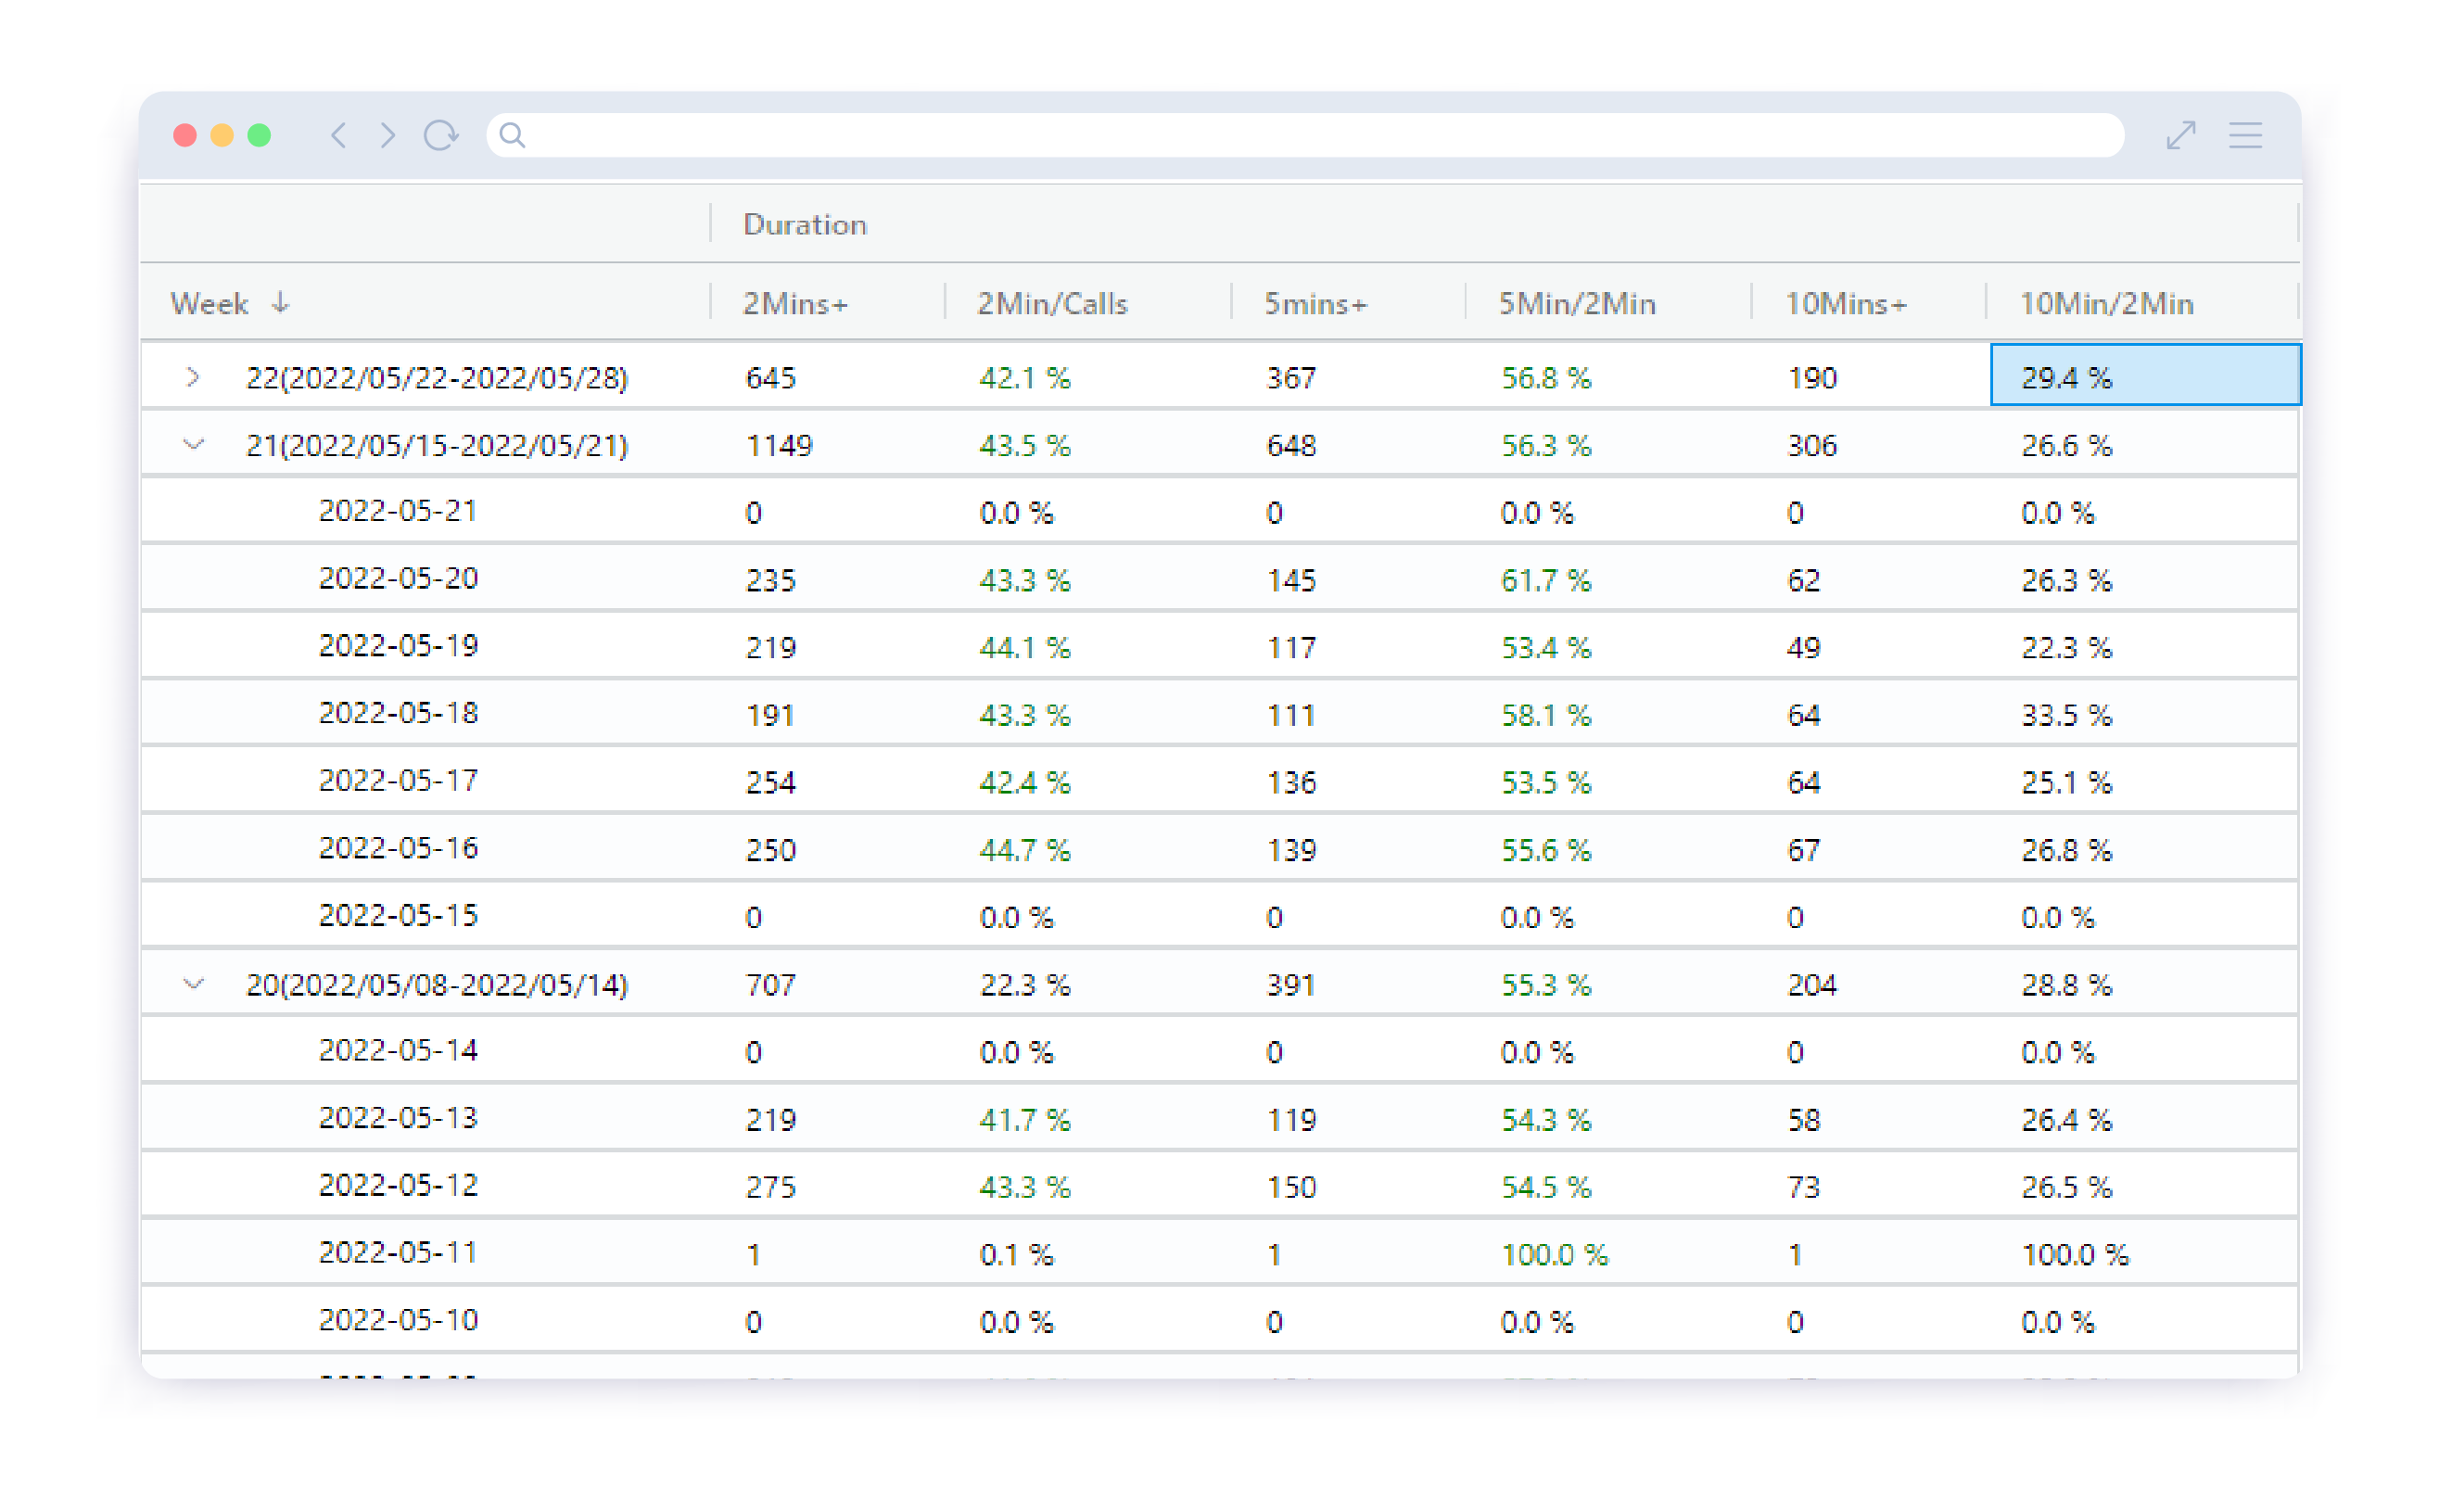This screenshot has height=1512, width=2439.
Task: Collapse week 20 row
Action: 193,984
